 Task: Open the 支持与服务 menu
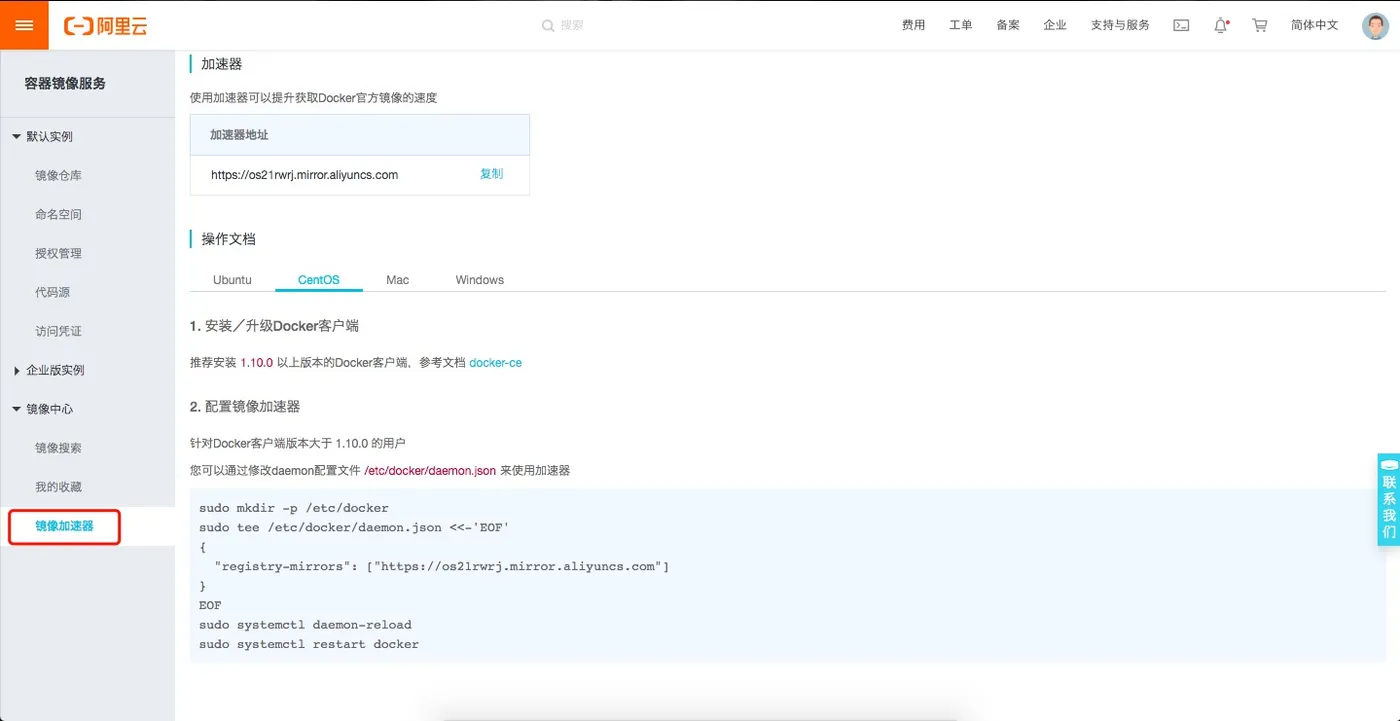(1120, 26)
